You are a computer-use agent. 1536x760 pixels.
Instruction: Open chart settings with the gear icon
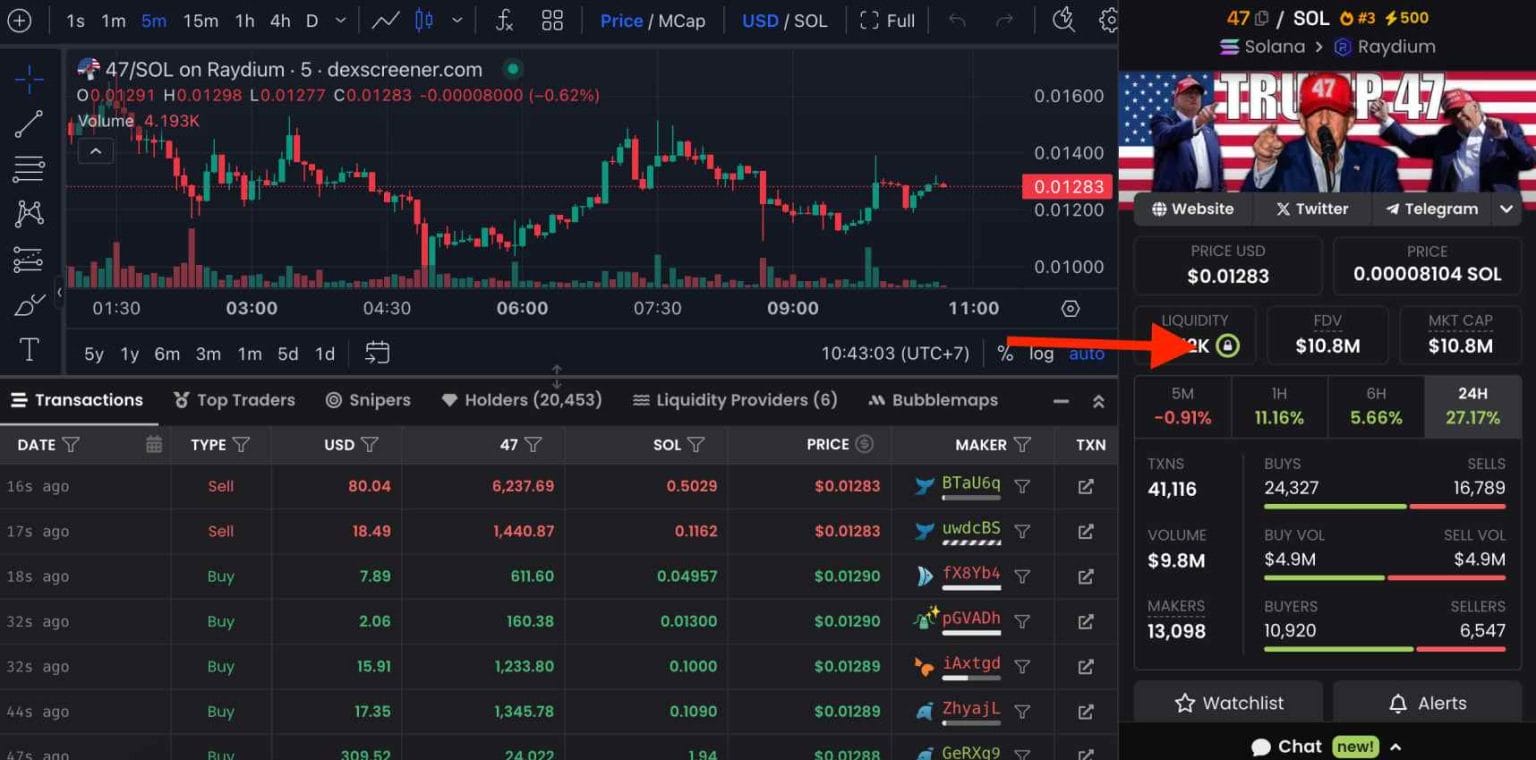coord(1110,20)
